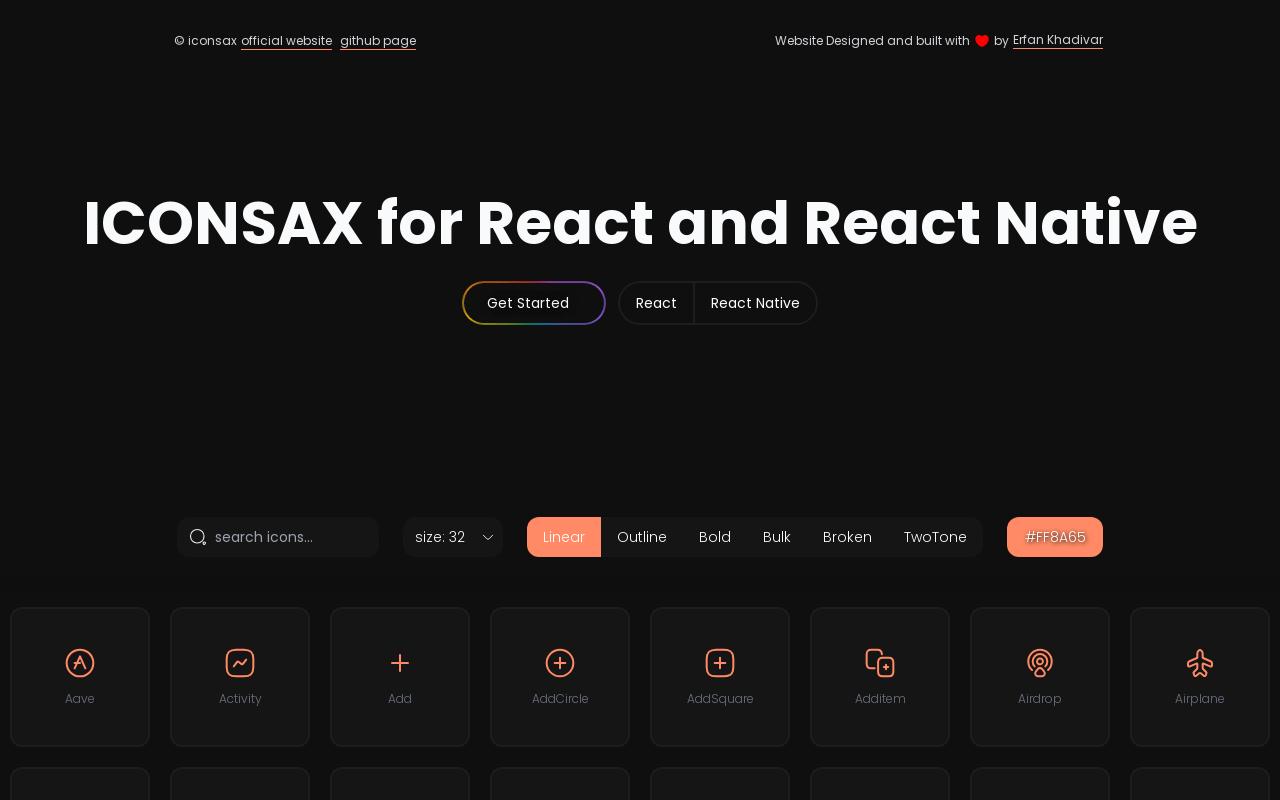Open the official website link
The image size is (1280, 800).
[x=286, y=41]
